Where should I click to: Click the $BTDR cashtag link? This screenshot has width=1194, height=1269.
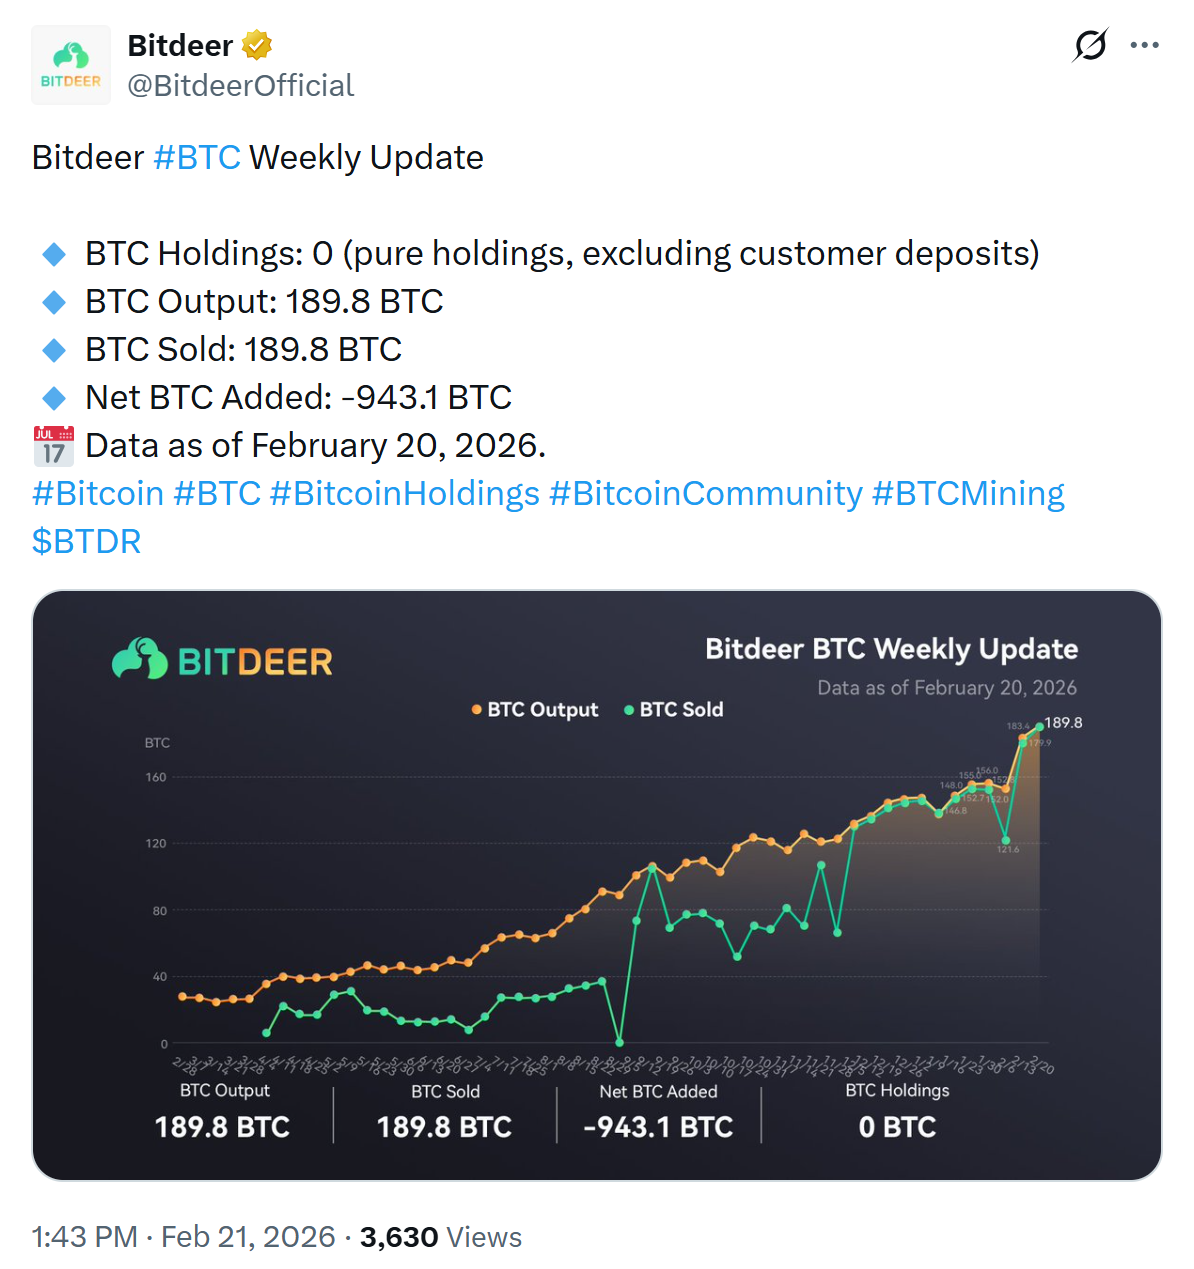pyautogui.click(x=86, y=541)
